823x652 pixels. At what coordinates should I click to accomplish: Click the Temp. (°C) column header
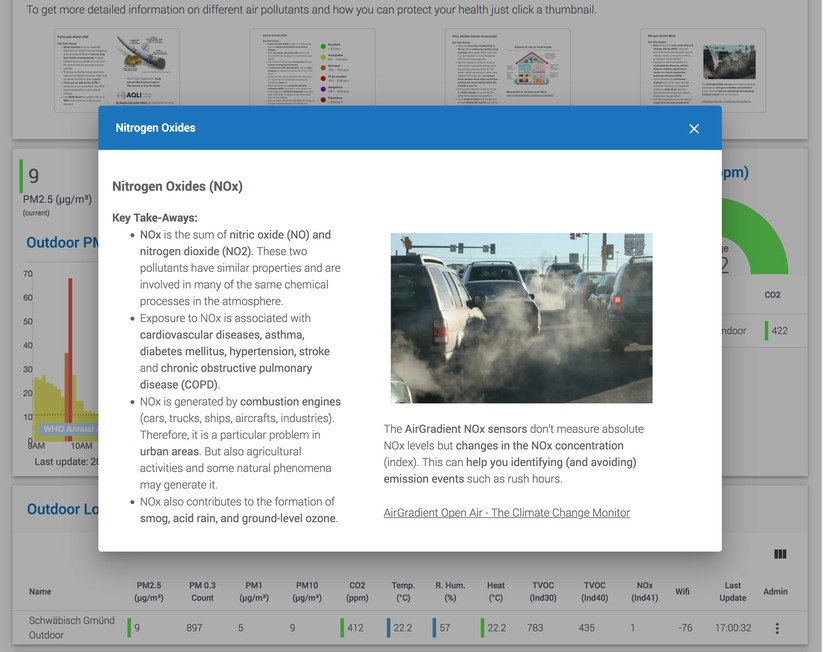point(403,592)
